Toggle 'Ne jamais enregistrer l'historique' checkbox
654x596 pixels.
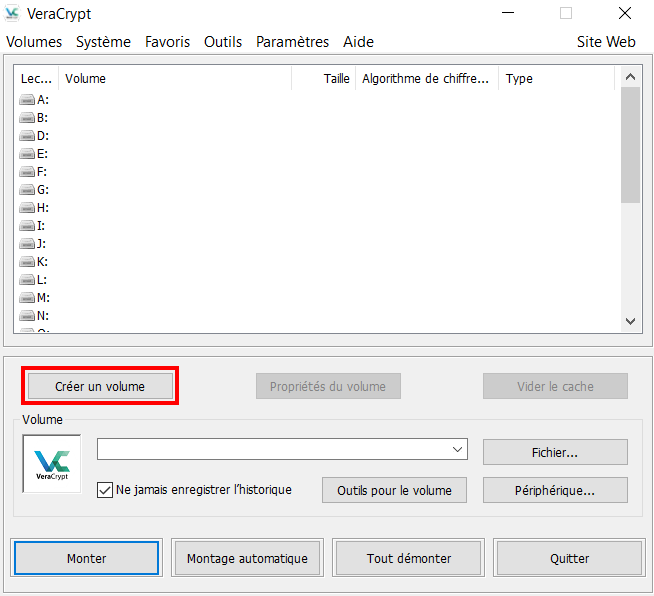click(x=105, y=490)
